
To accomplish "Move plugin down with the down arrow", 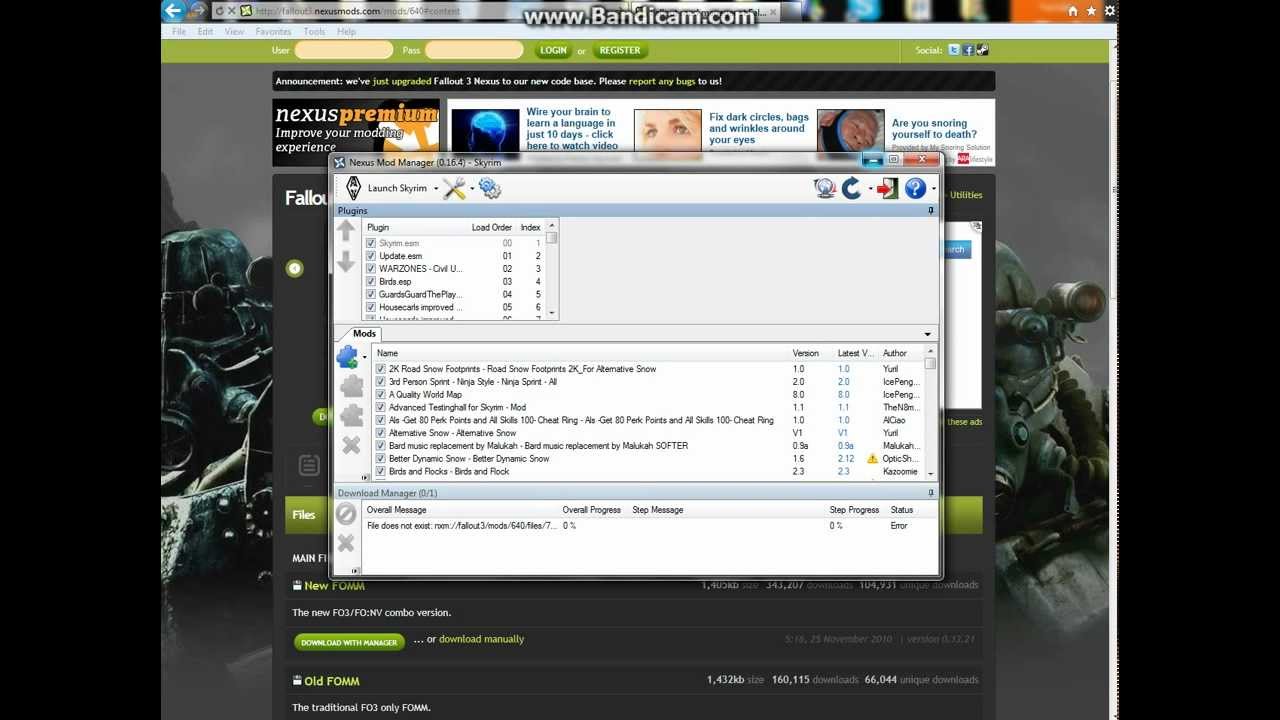I will 346,262.
